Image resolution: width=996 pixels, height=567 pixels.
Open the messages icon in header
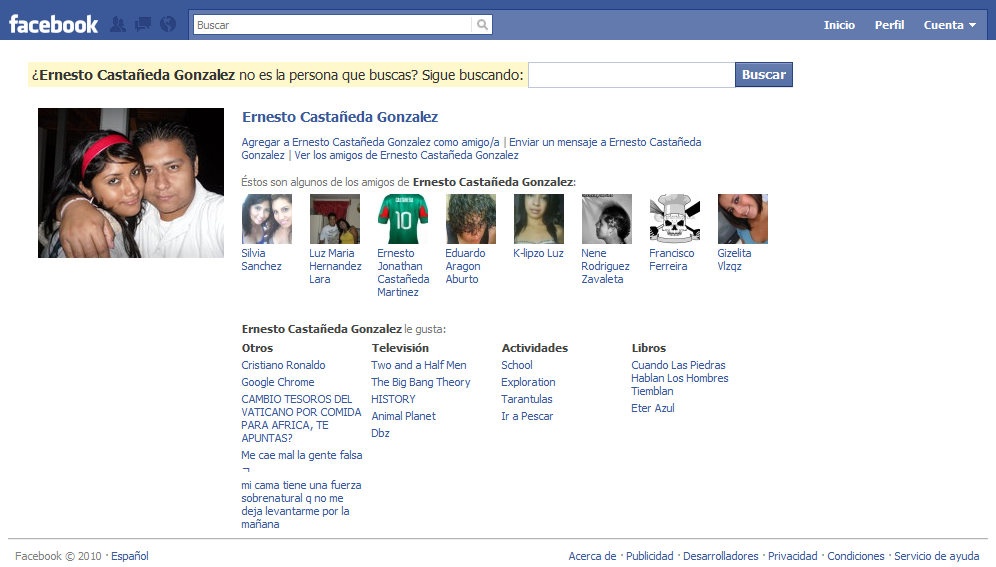click(x=143, y=25)
